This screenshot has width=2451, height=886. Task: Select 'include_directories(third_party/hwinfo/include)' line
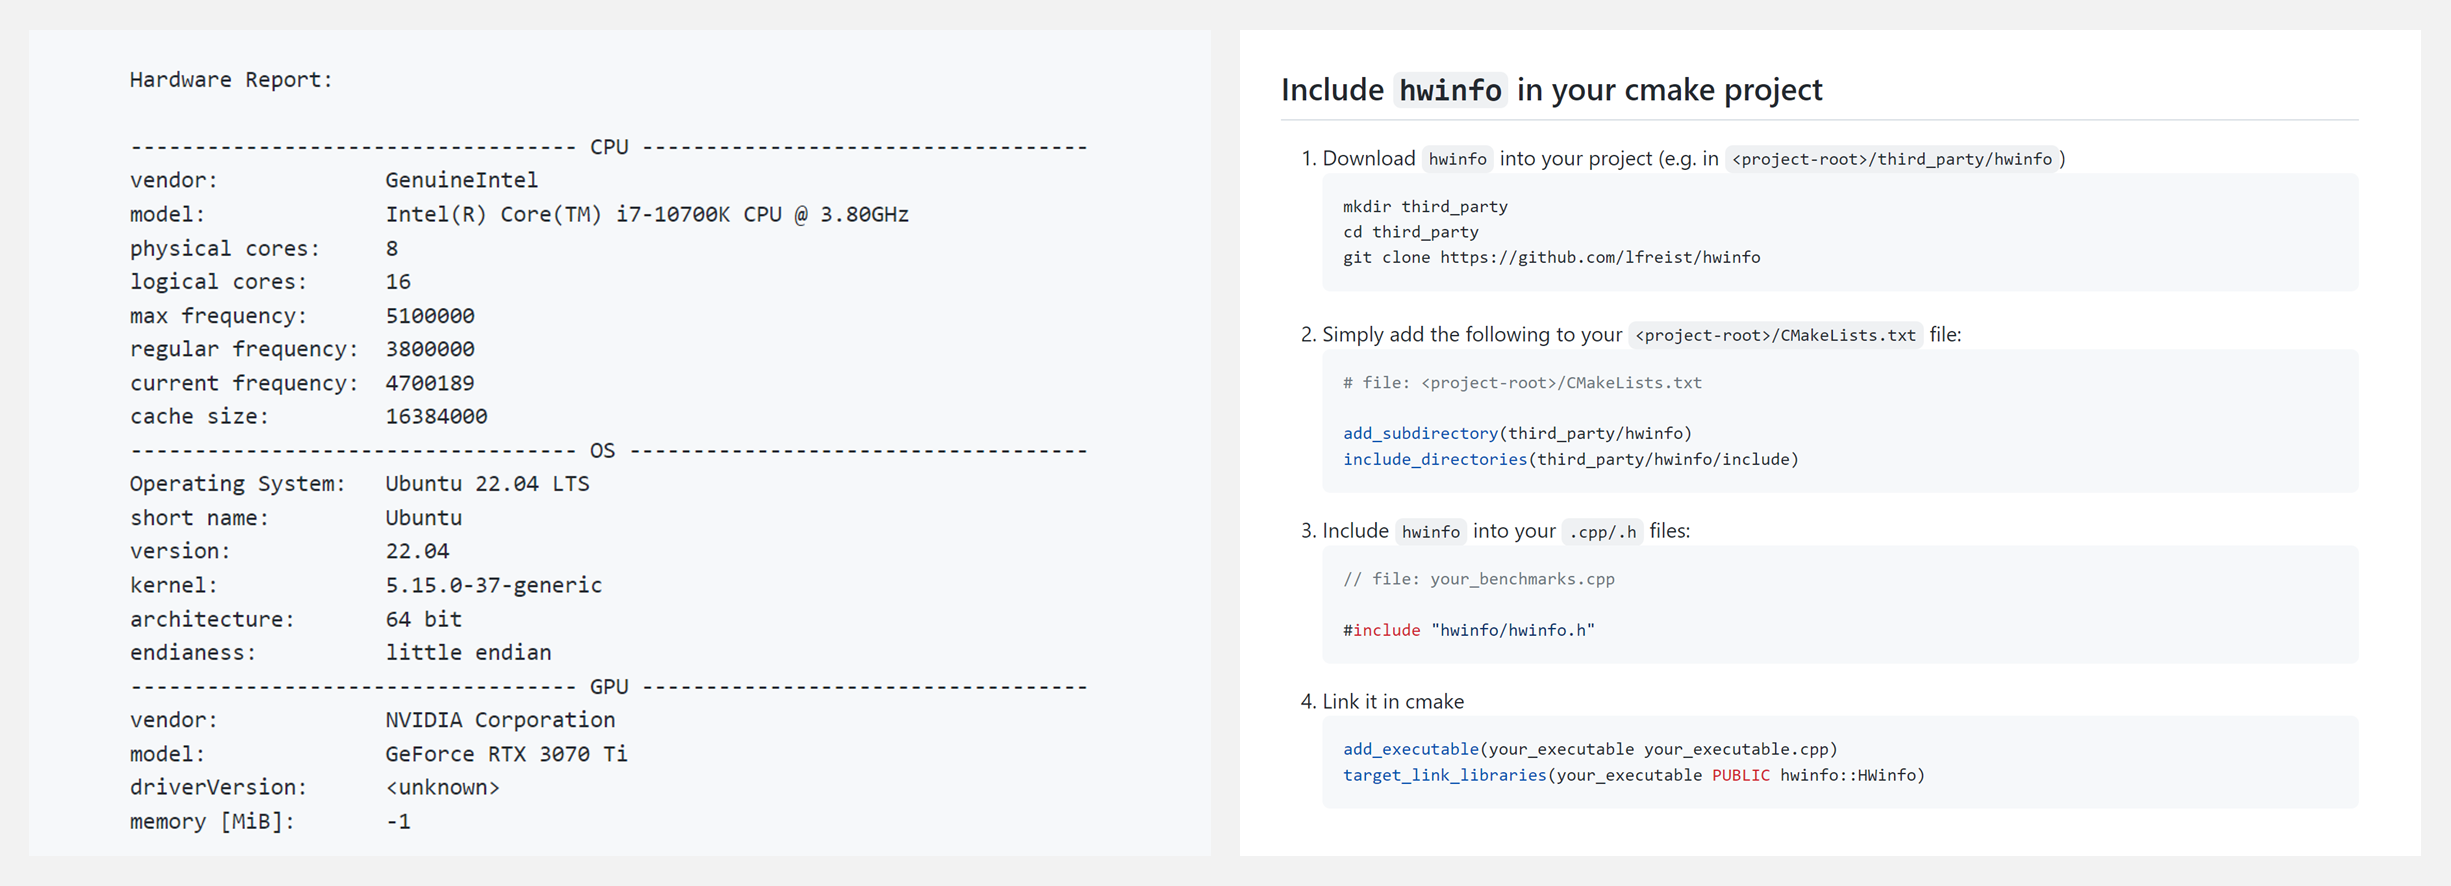coord(1570,459)
